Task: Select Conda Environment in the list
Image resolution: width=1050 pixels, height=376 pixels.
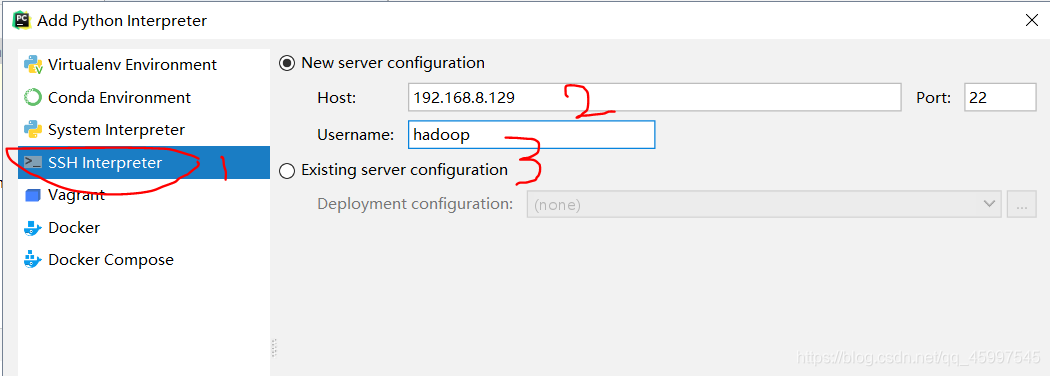Action: point(143,98)
